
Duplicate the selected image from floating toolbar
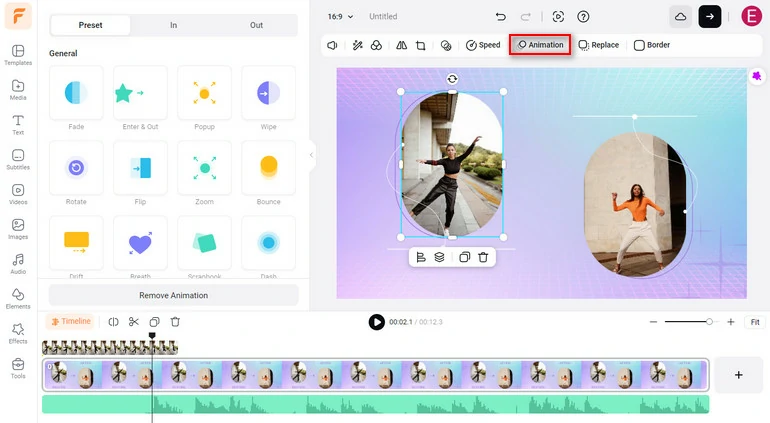pyautogui.click(x=465, y=257)
